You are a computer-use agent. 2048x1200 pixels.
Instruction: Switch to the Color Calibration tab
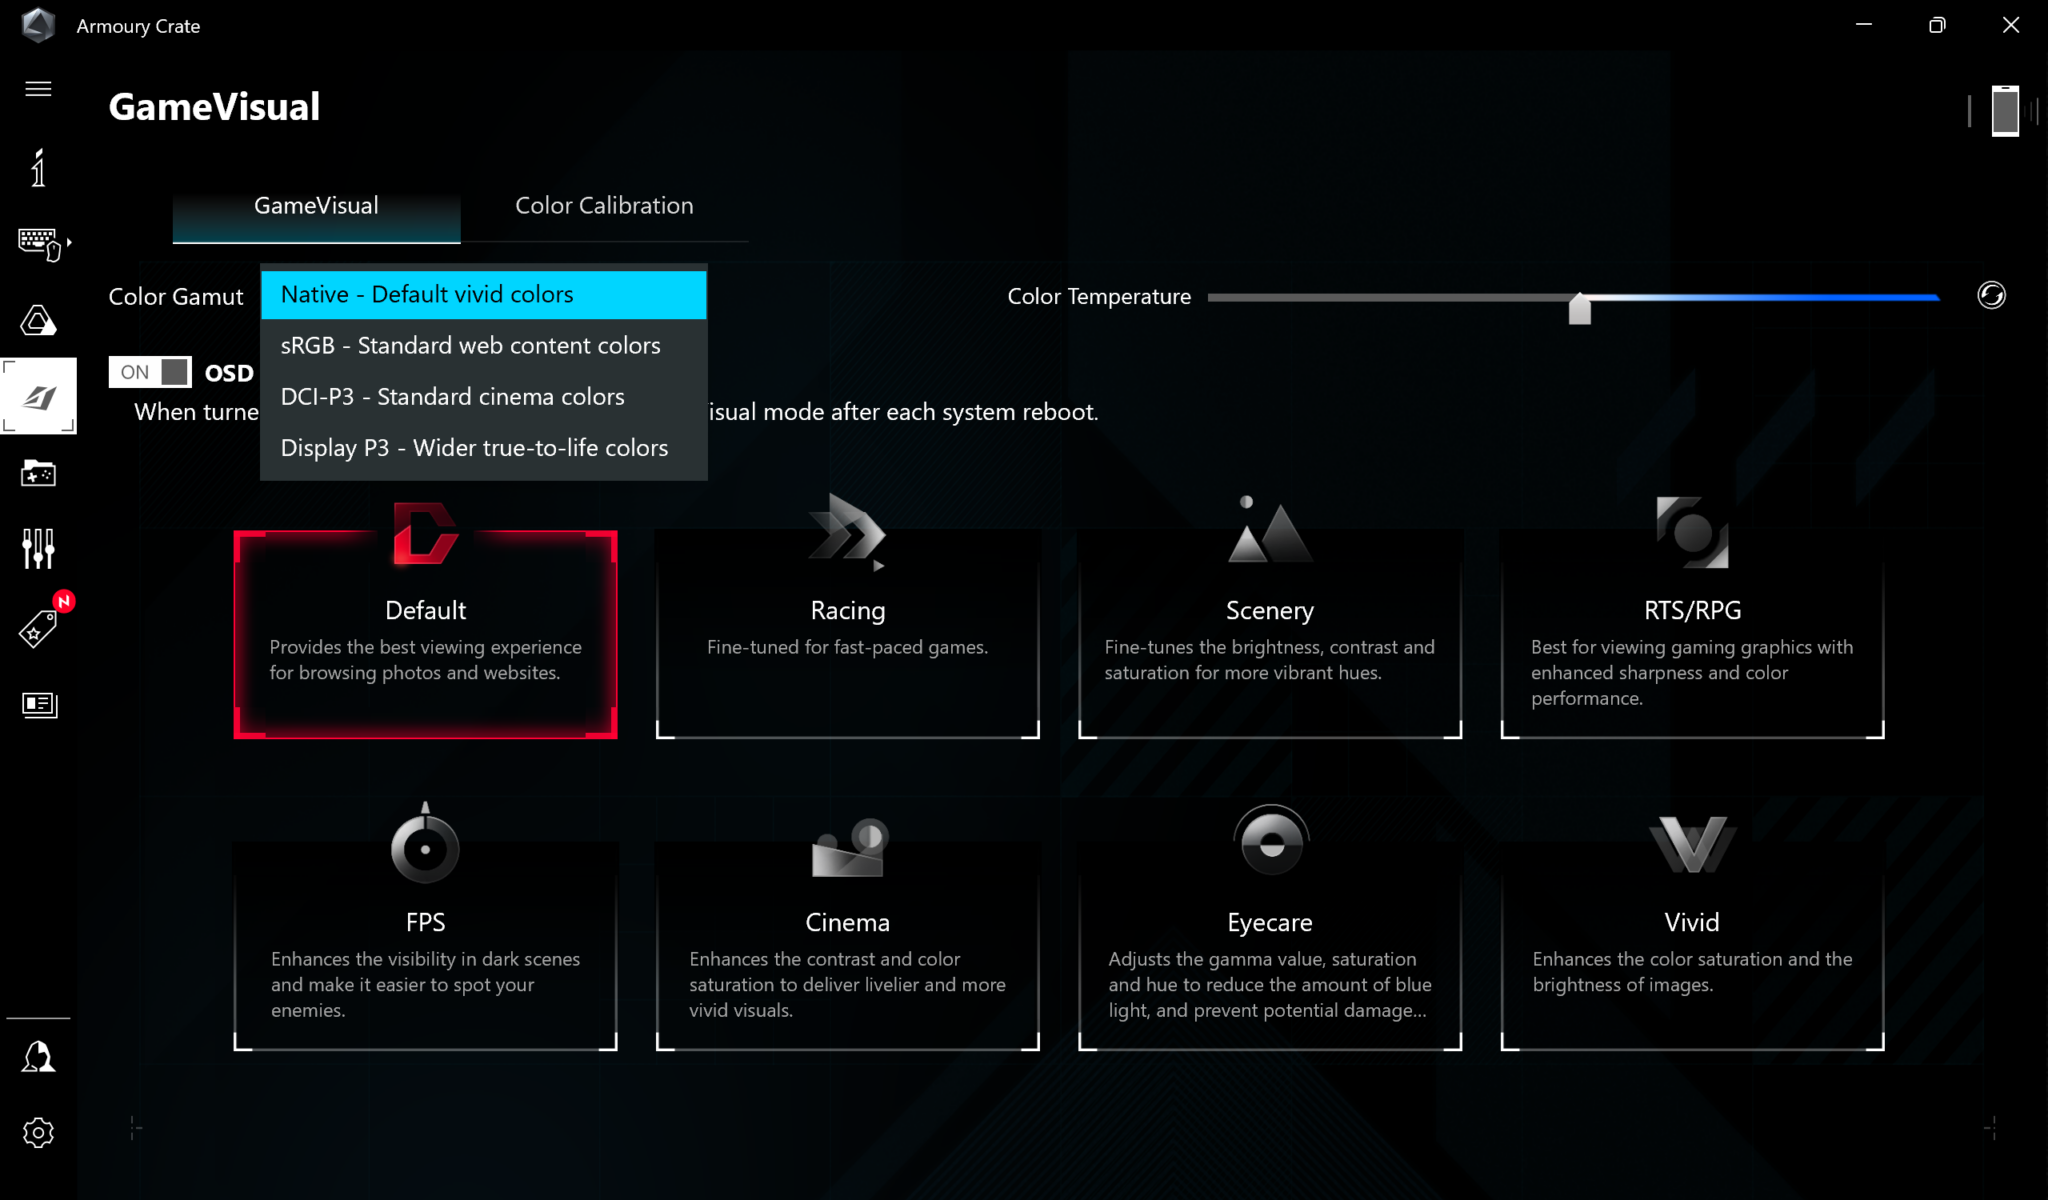click(x=604, y=206)
